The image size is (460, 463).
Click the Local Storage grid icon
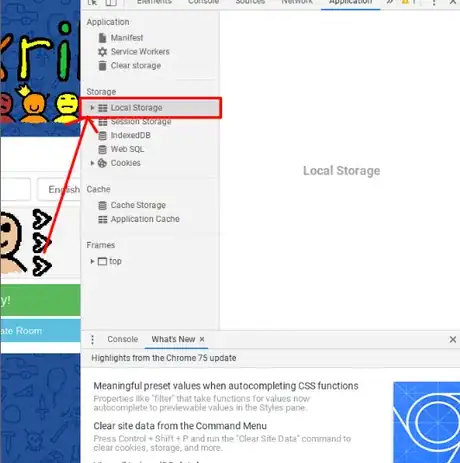coord(103,108)
